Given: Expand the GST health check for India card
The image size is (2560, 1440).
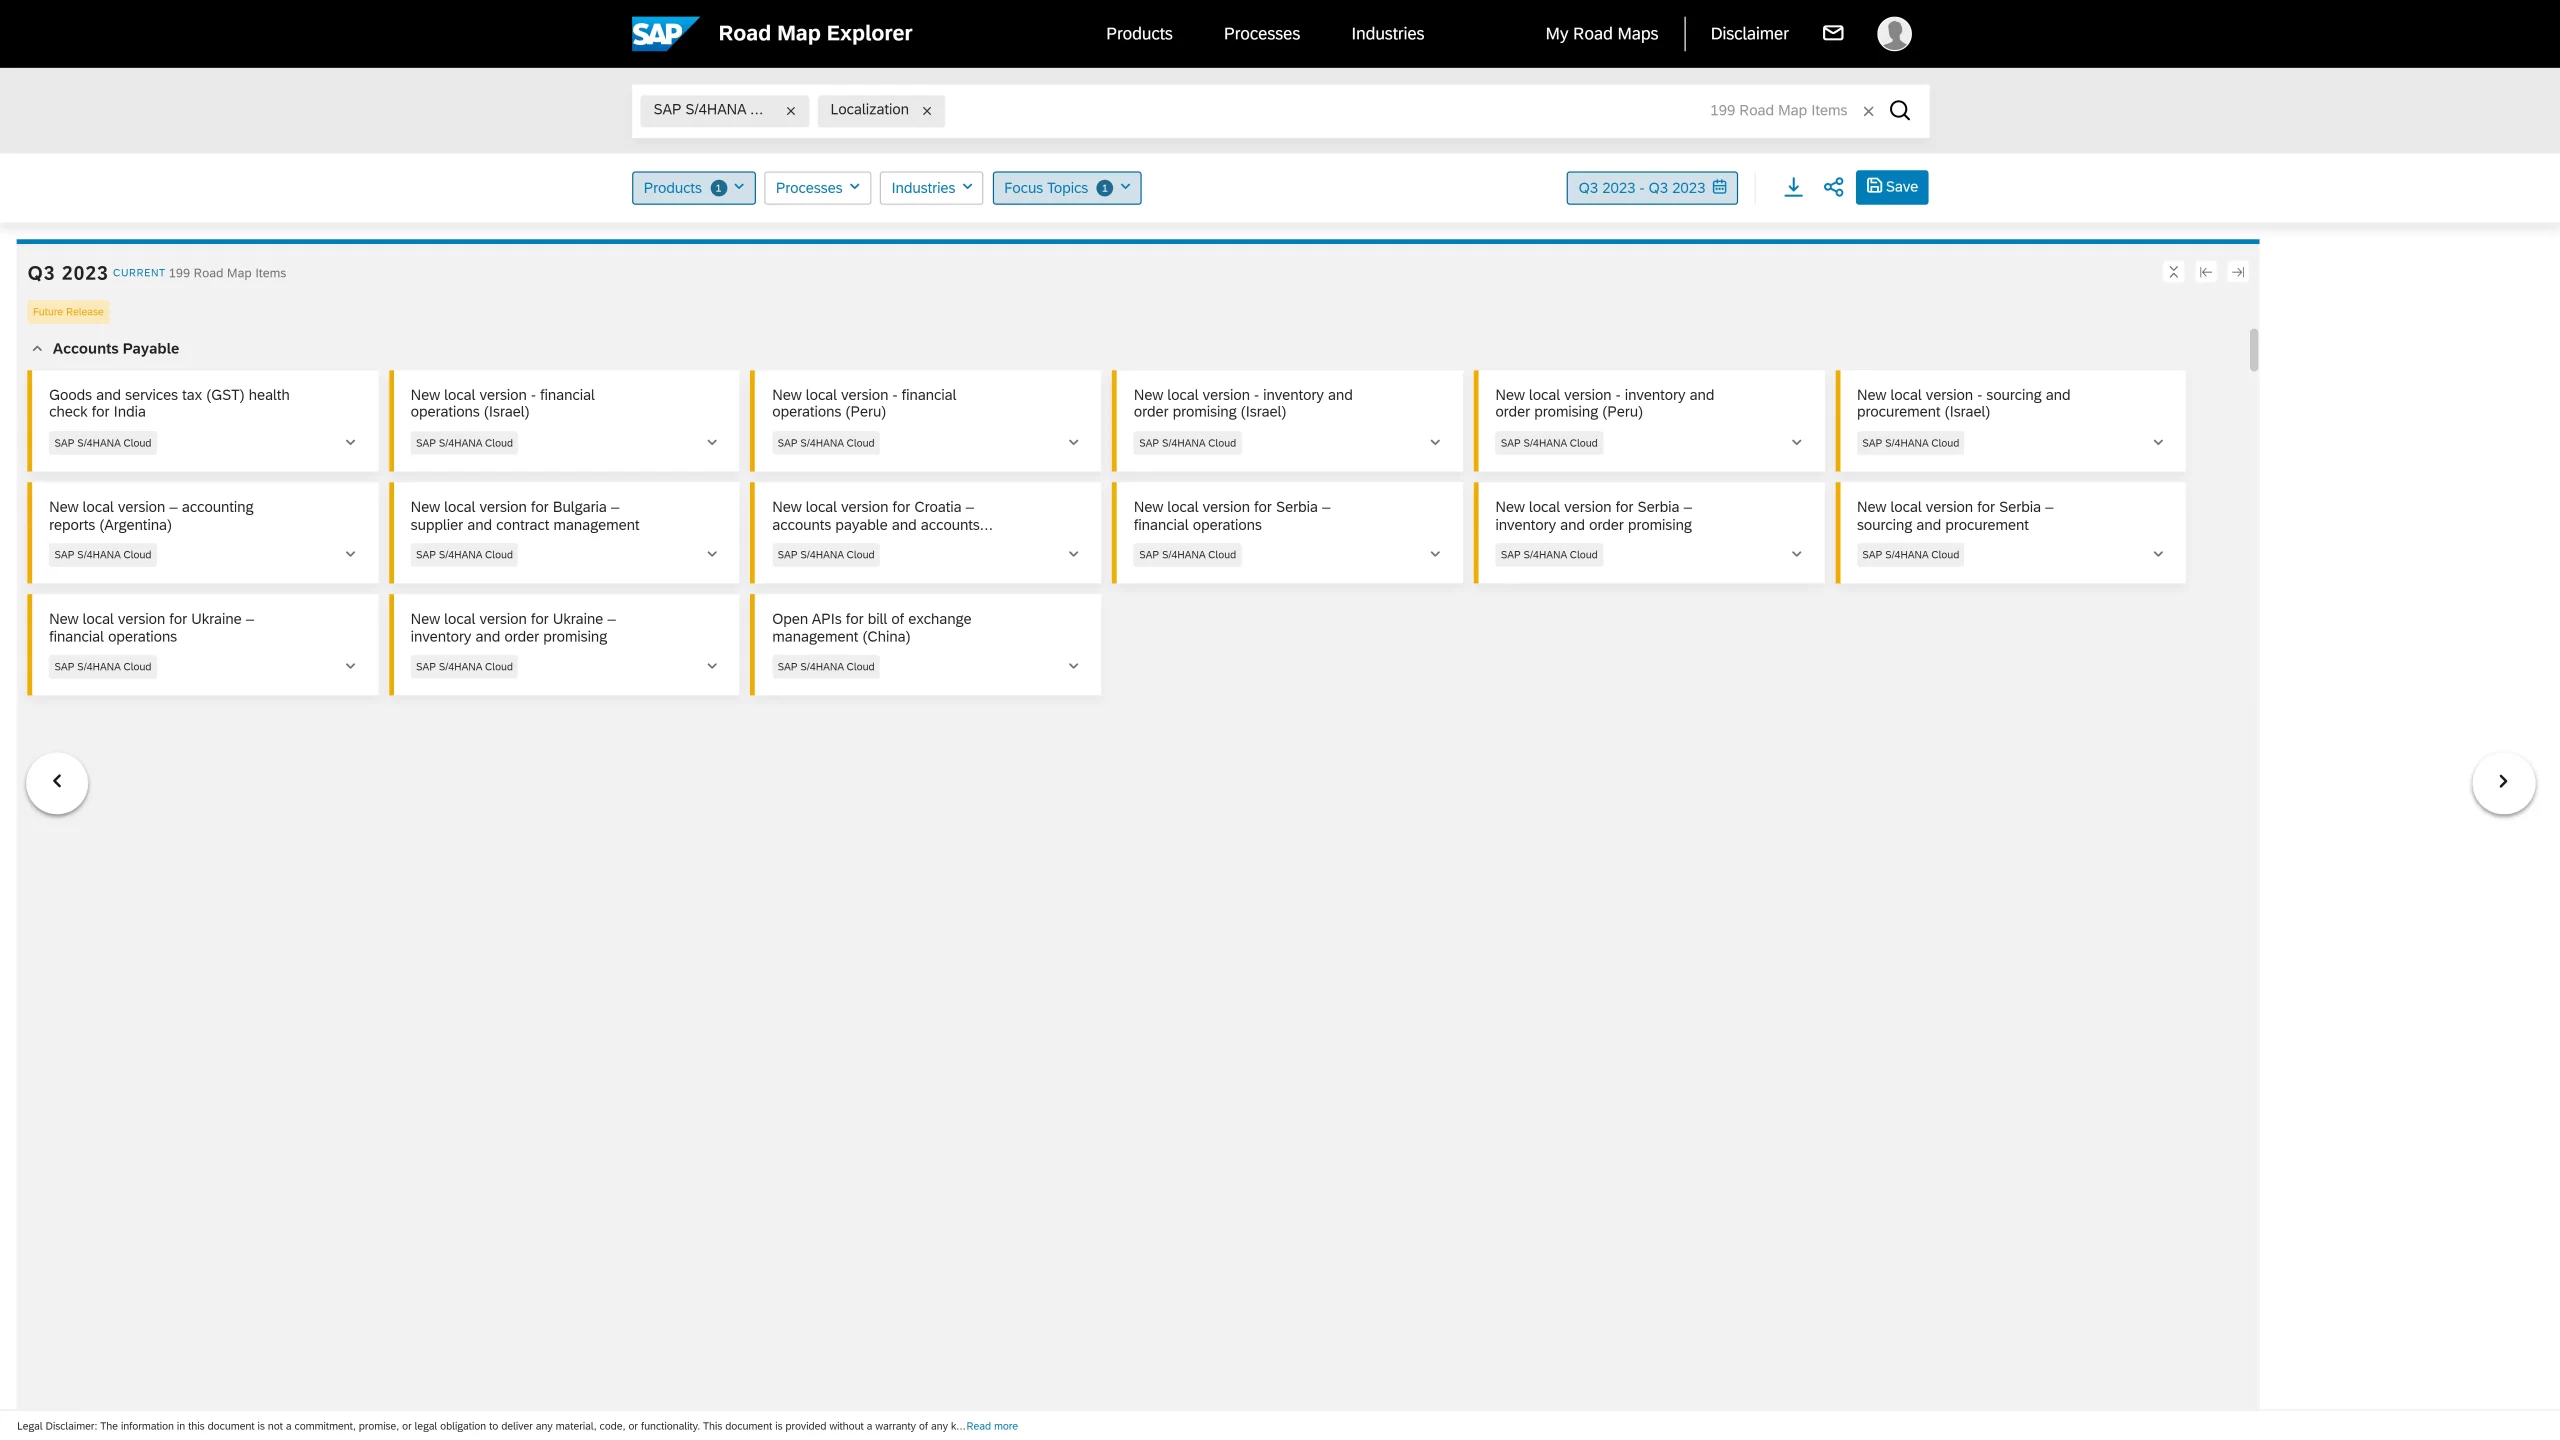Looking at the screenshot, I should click(350, 443).
